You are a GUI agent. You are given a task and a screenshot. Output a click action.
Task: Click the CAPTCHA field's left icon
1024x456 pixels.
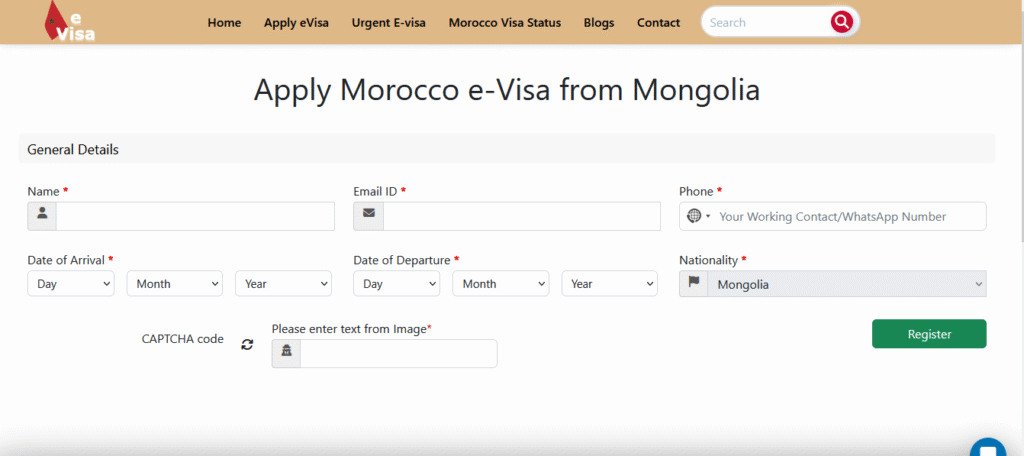(286, 353)
